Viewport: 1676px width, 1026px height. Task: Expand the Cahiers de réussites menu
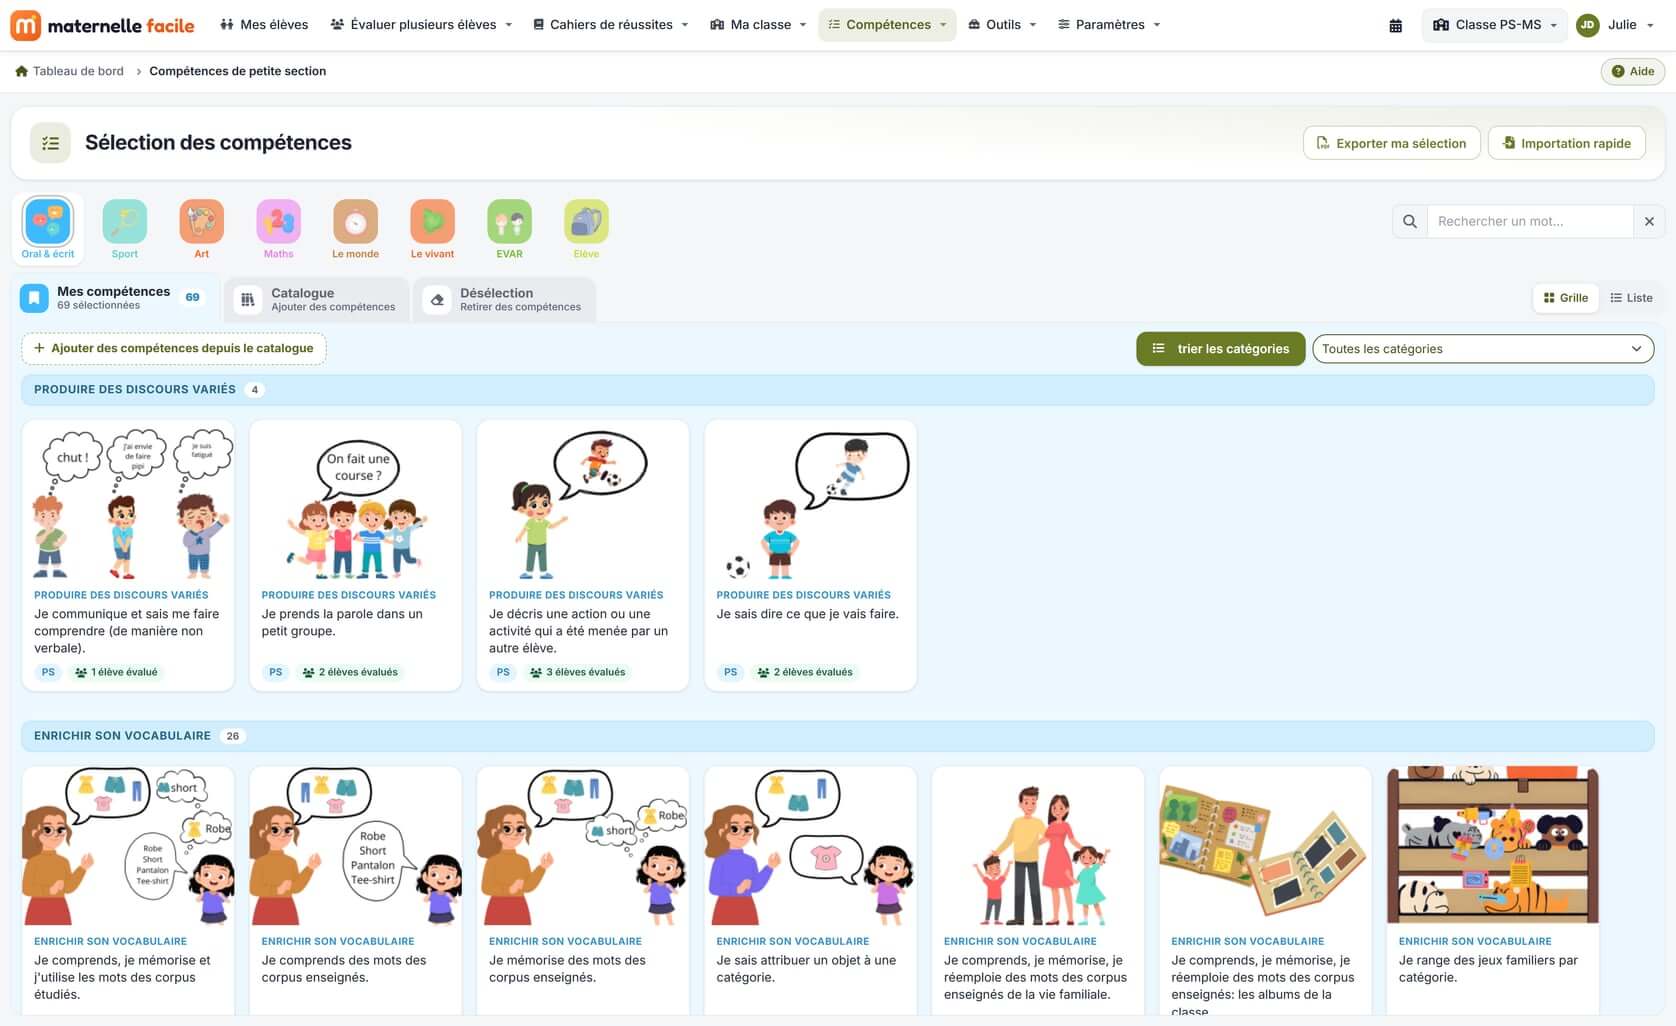click(x=611, y=25)
